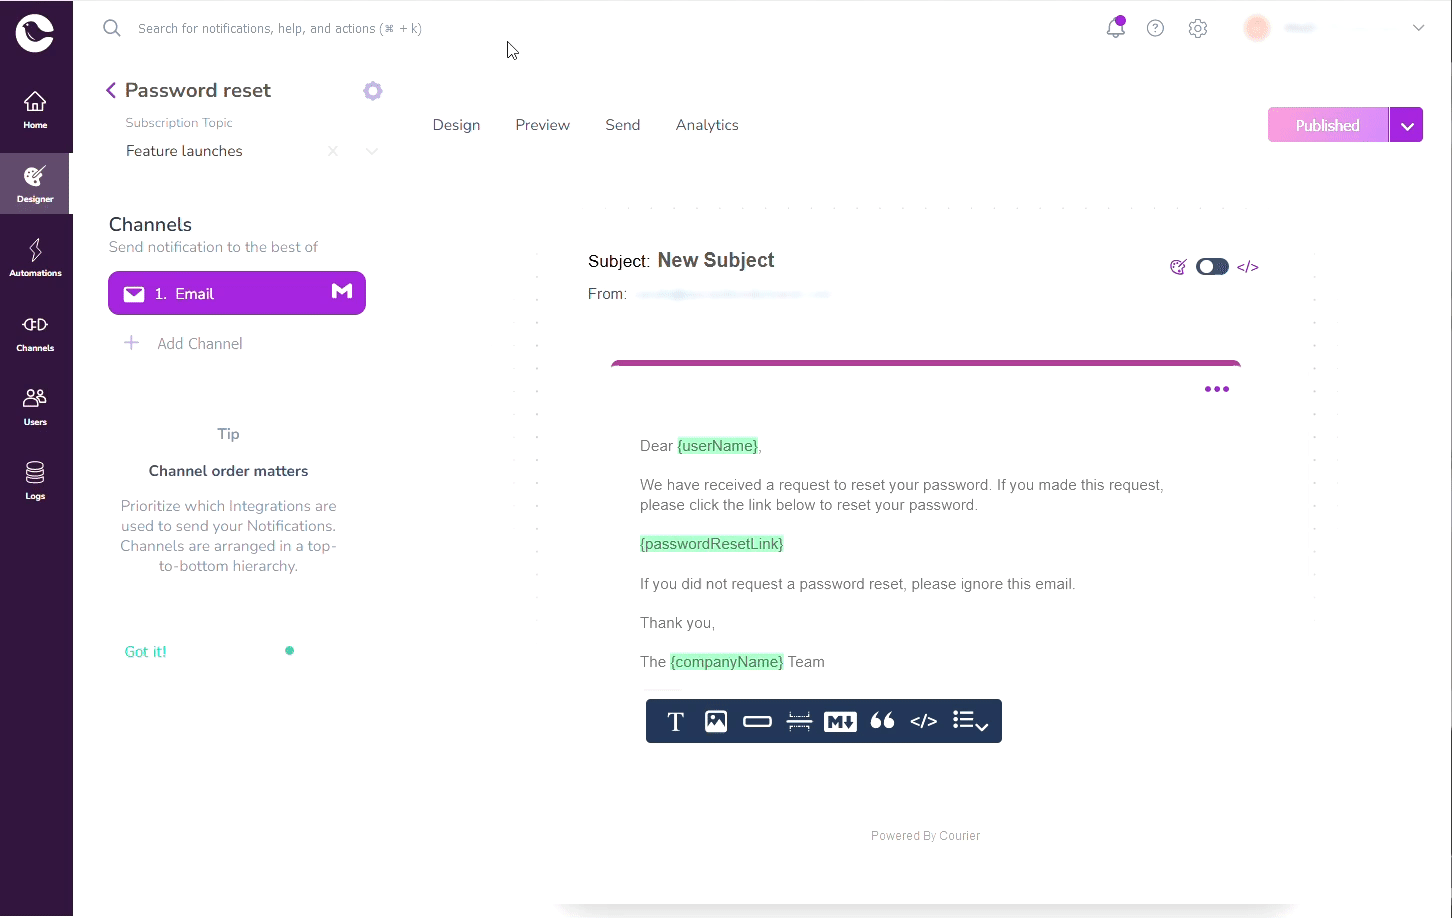The height and width of the screenshot is (918, 1452).
Task: Select the Text block tool in the editor toolbar
Action: click(675, 721)
